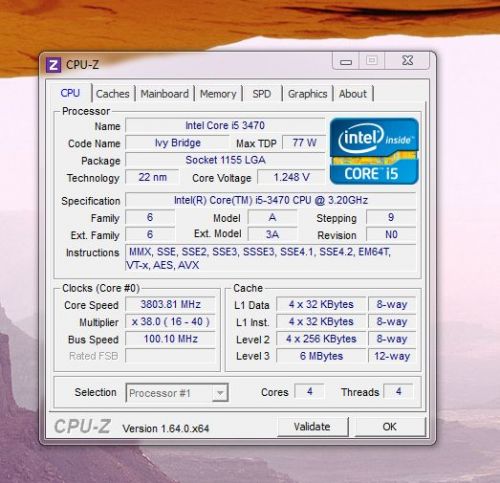Minimize the CPU-Z window

tap(346, 61)
